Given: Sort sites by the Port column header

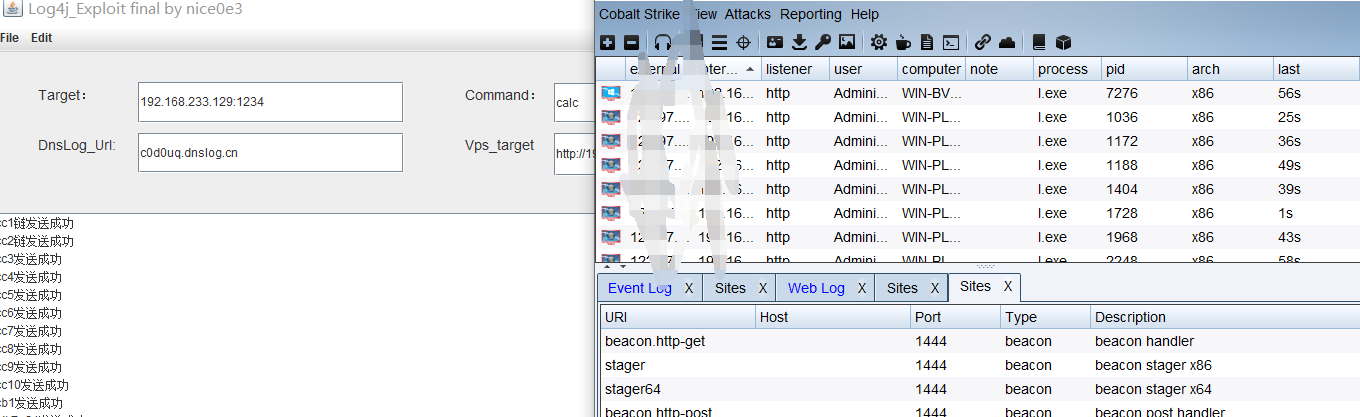Looking at the screenshot, I should pyautogui.click(x=956, y=317).
